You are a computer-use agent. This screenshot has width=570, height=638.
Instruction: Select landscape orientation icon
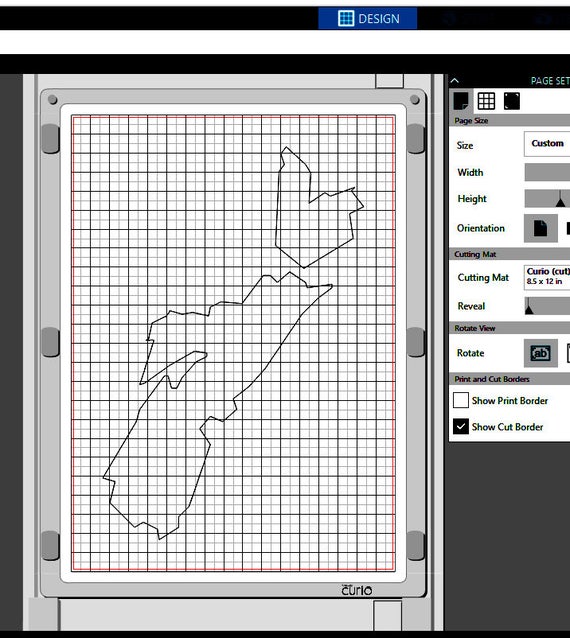(x=567, y=228)
